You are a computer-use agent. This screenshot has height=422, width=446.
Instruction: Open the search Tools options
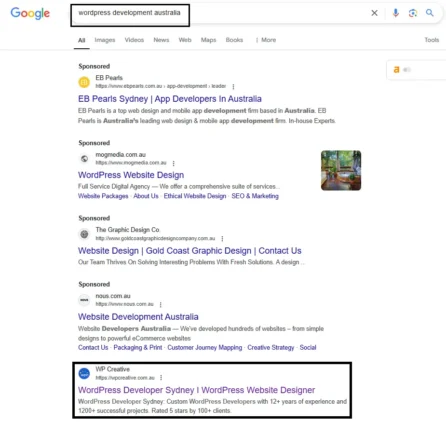[432, 40]
